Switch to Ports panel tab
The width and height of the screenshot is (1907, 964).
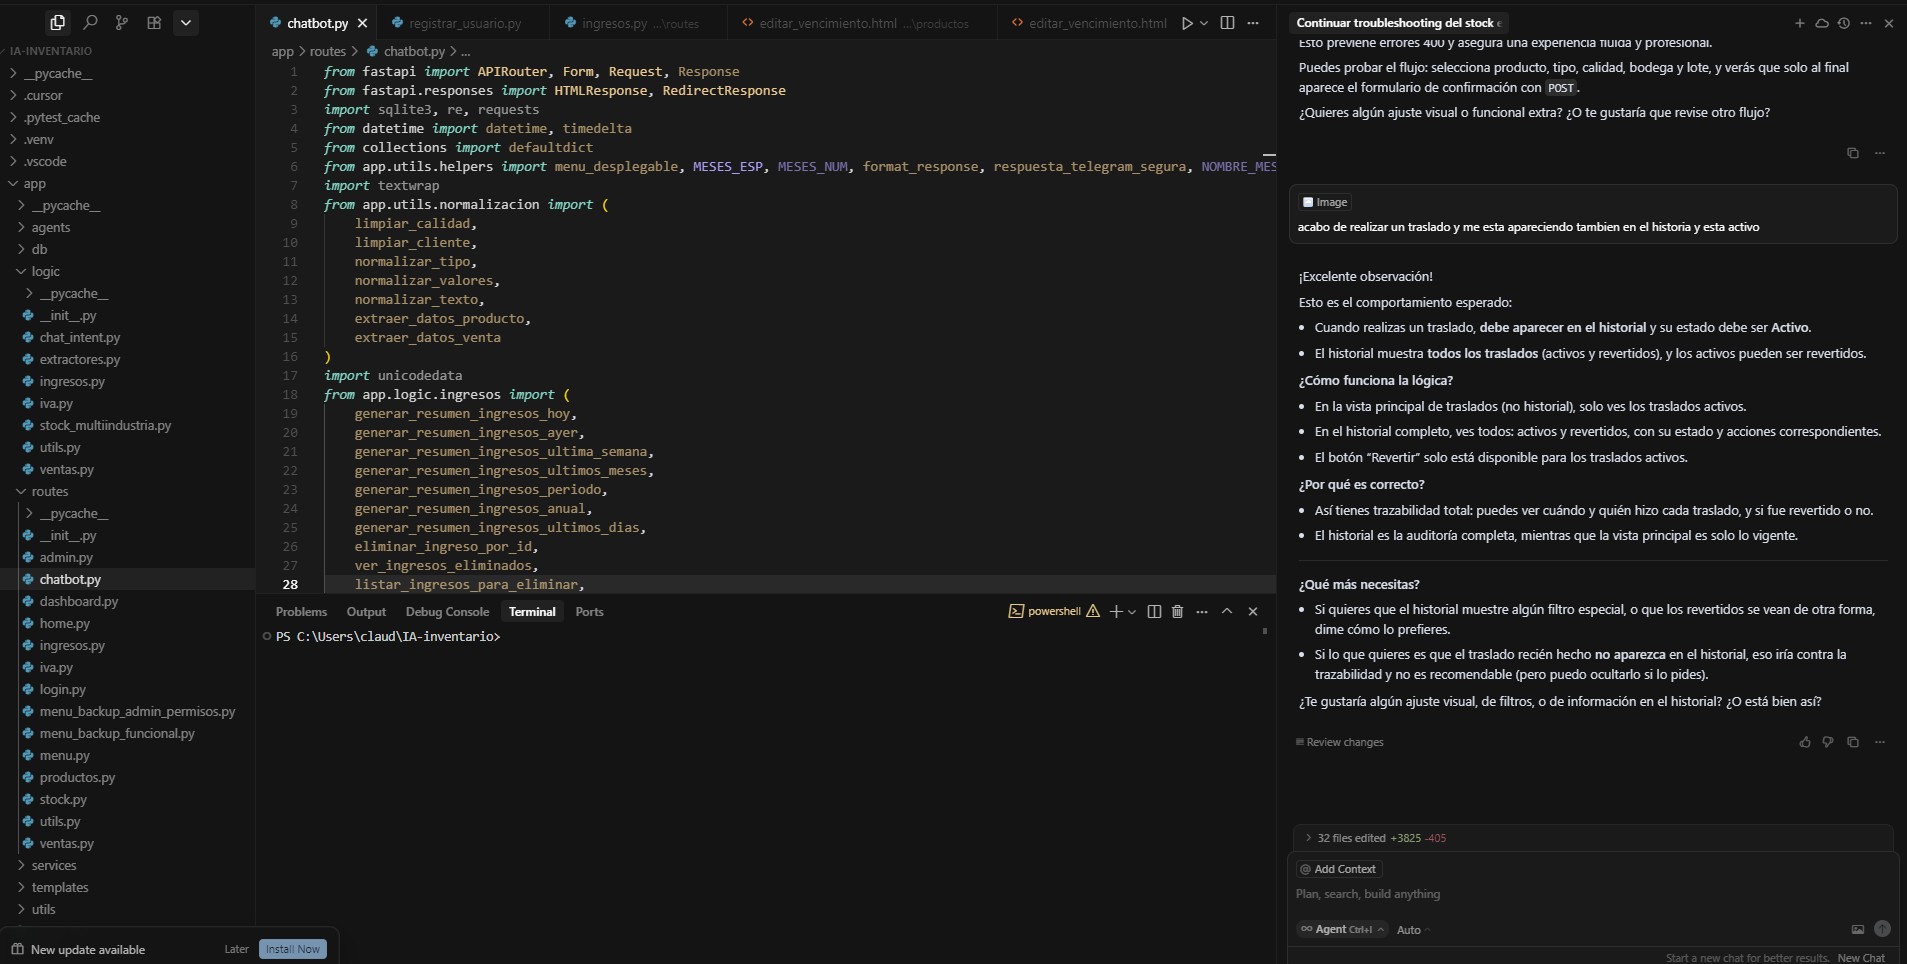click(589, 612)
